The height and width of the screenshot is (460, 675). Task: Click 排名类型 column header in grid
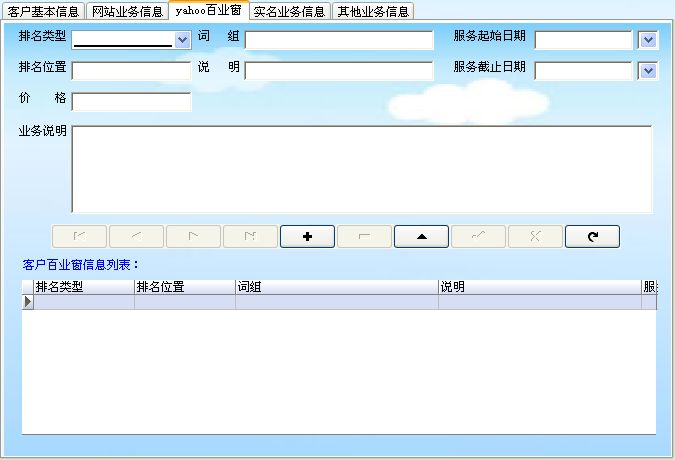click(84, 287)
